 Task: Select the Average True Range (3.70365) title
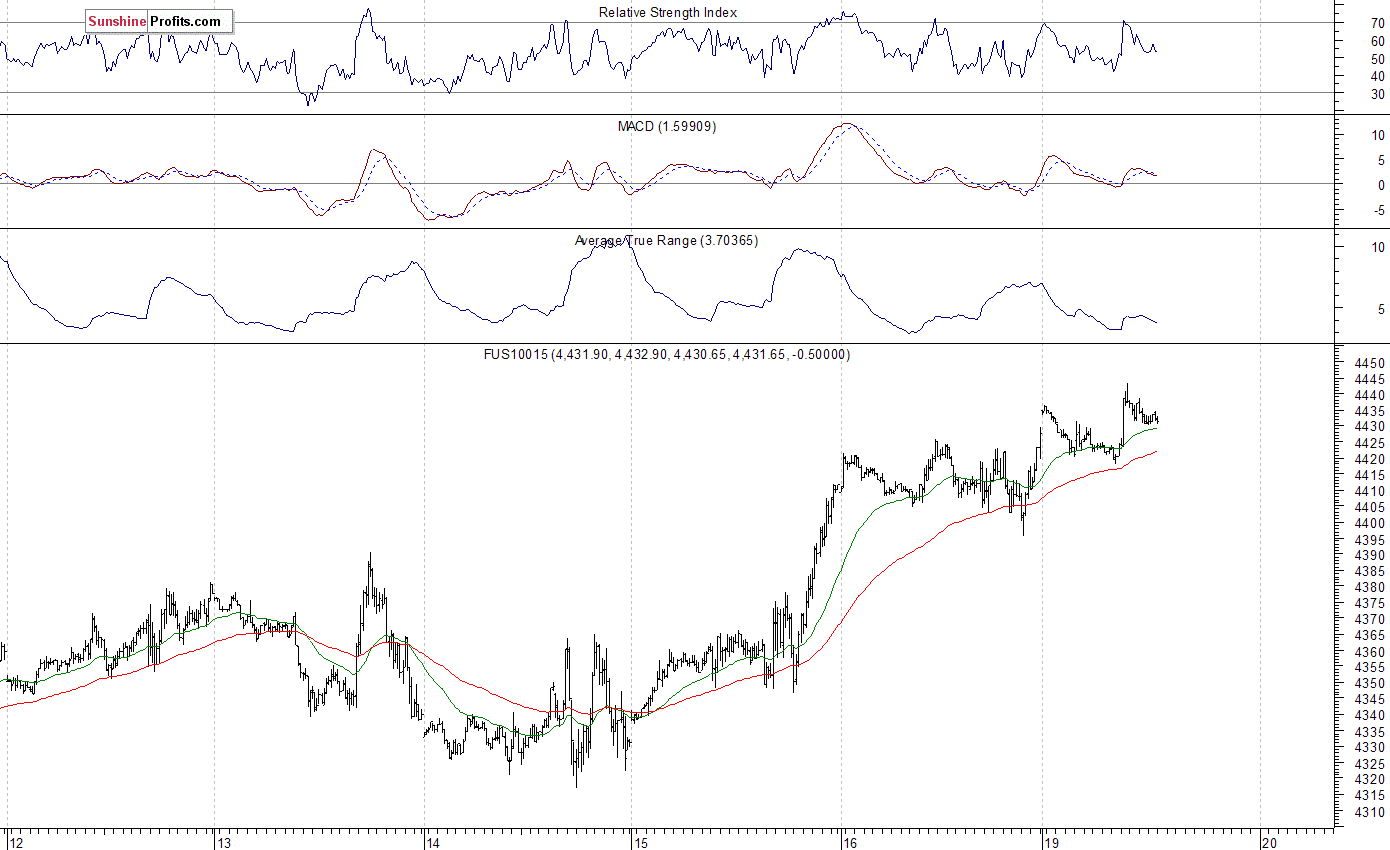pos(666,240)
